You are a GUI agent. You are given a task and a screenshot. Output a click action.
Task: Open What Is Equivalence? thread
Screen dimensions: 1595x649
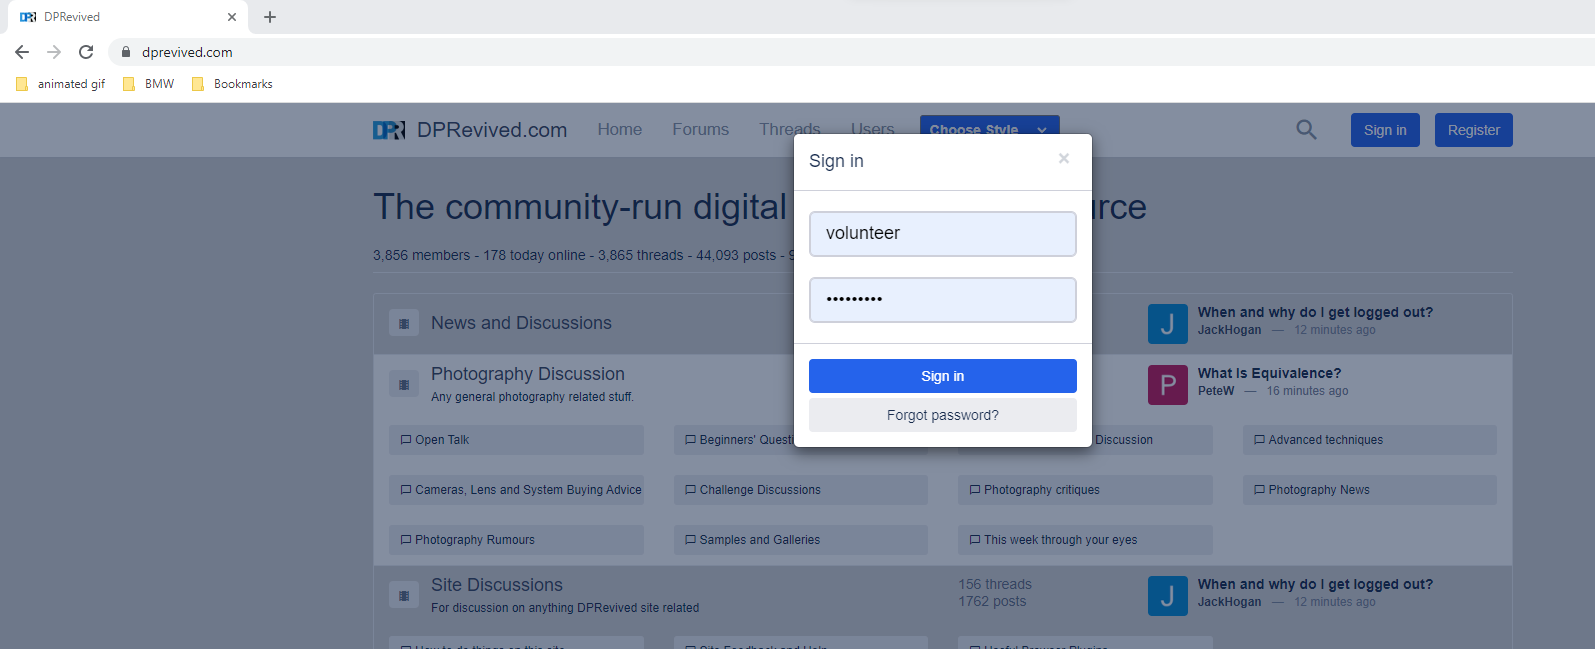coord(1270,373)
